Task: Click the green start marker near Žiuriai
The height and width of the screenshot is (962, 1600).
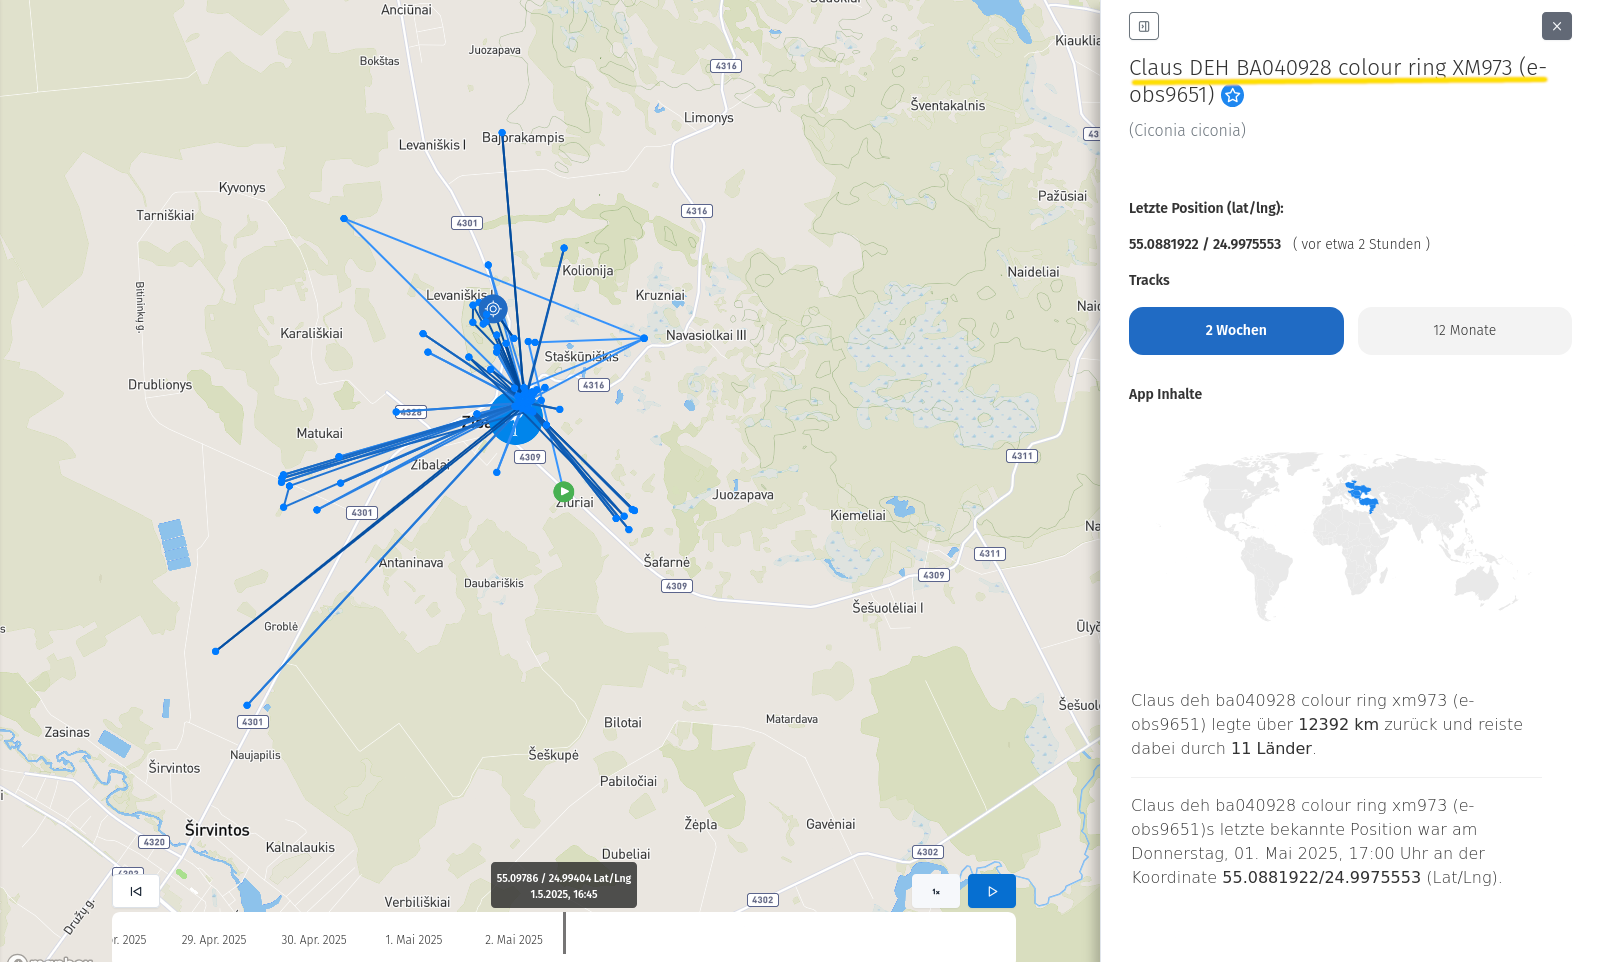Action: [563, 492]
